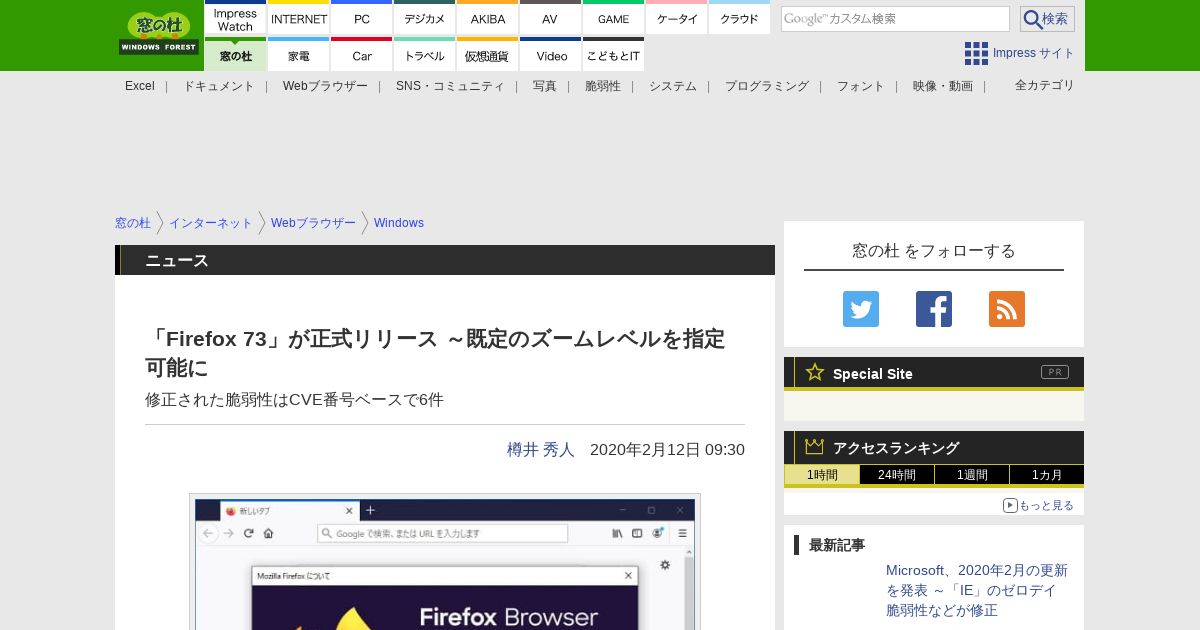Go to the Webブラウザー category in menu bar
1200x630 pixels.
325,86
